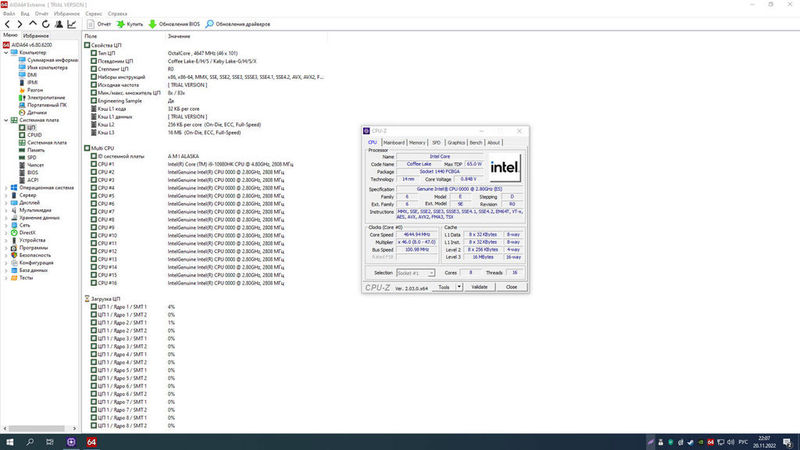Click Обновления BIOS update button
Image resolution: width=800 pixels, height=450 pixels.
click(174, 24)
